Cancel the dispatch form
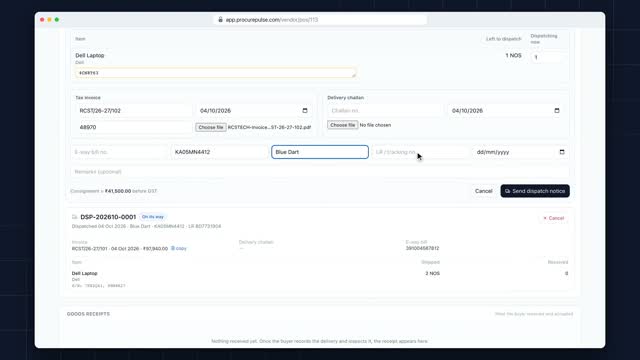The height and width of the screenshot is (360, 640). tap(483, 191)
